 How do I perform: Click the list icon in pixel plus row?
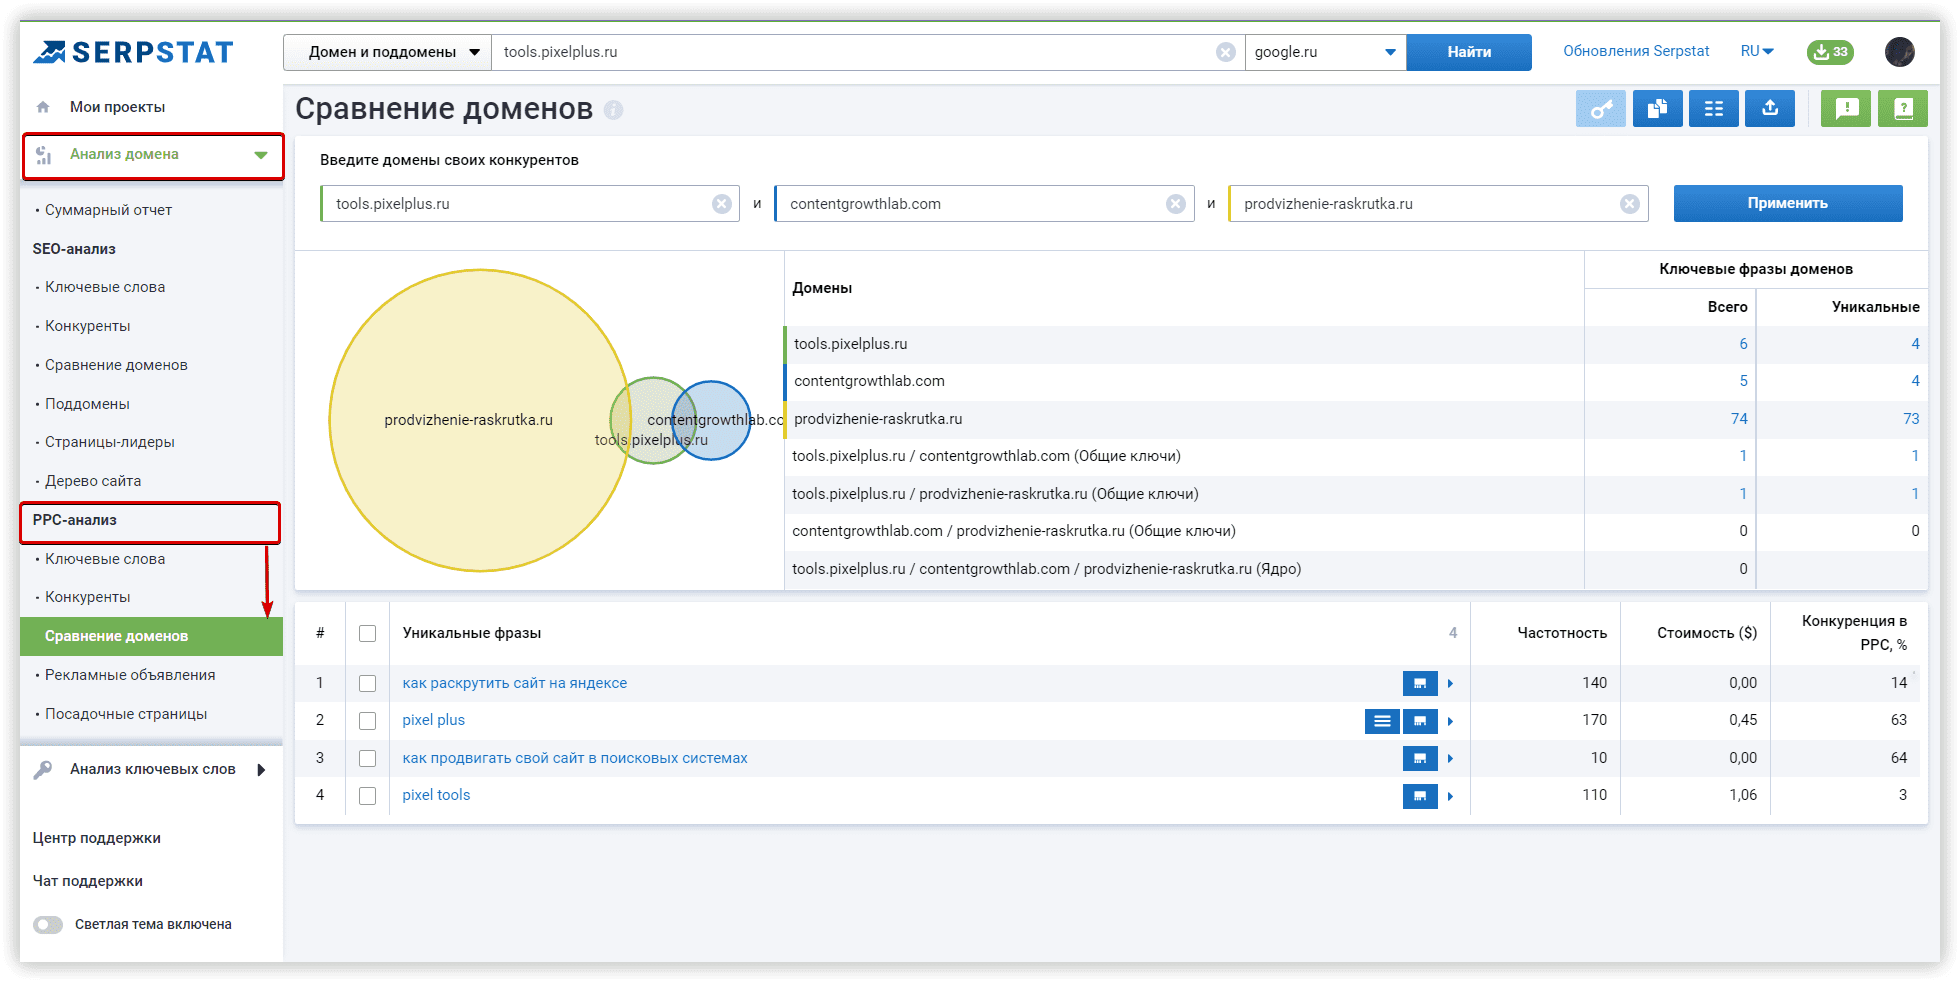1382,721
